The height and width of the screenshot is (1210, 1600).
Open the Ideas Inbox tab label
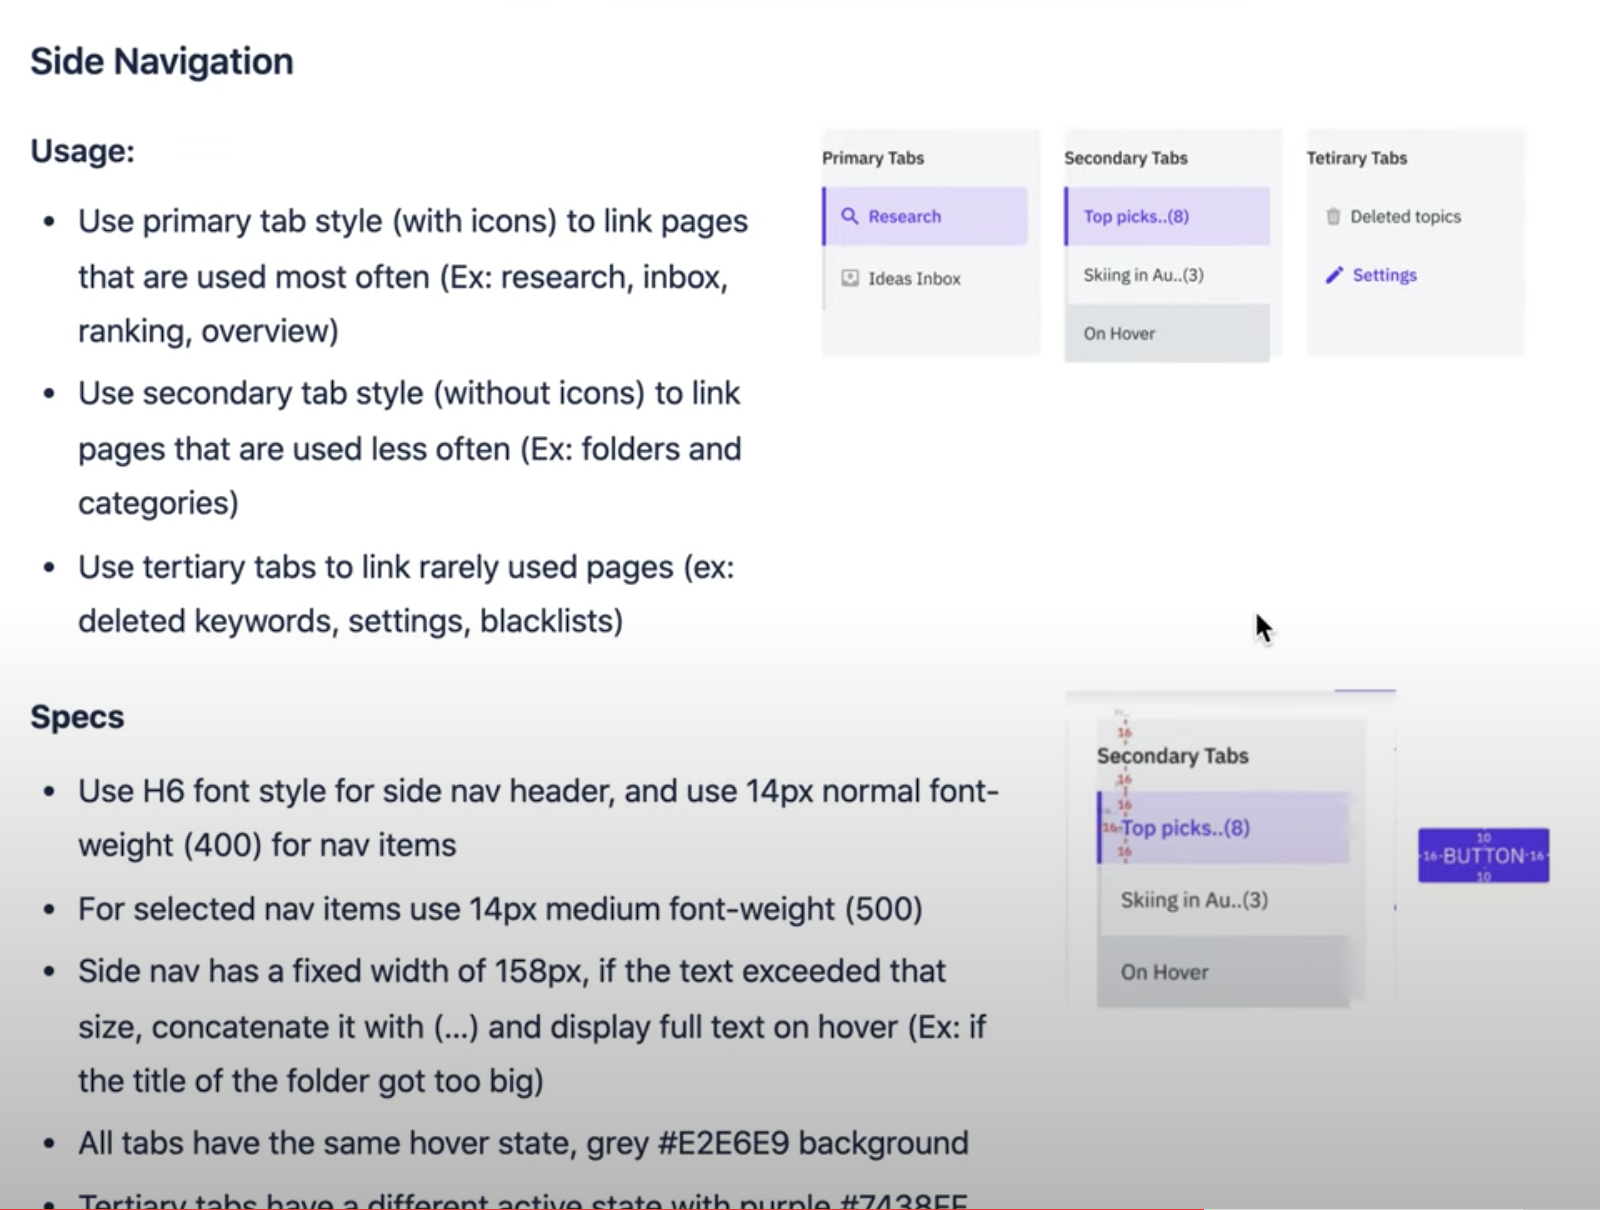[914, 278]
